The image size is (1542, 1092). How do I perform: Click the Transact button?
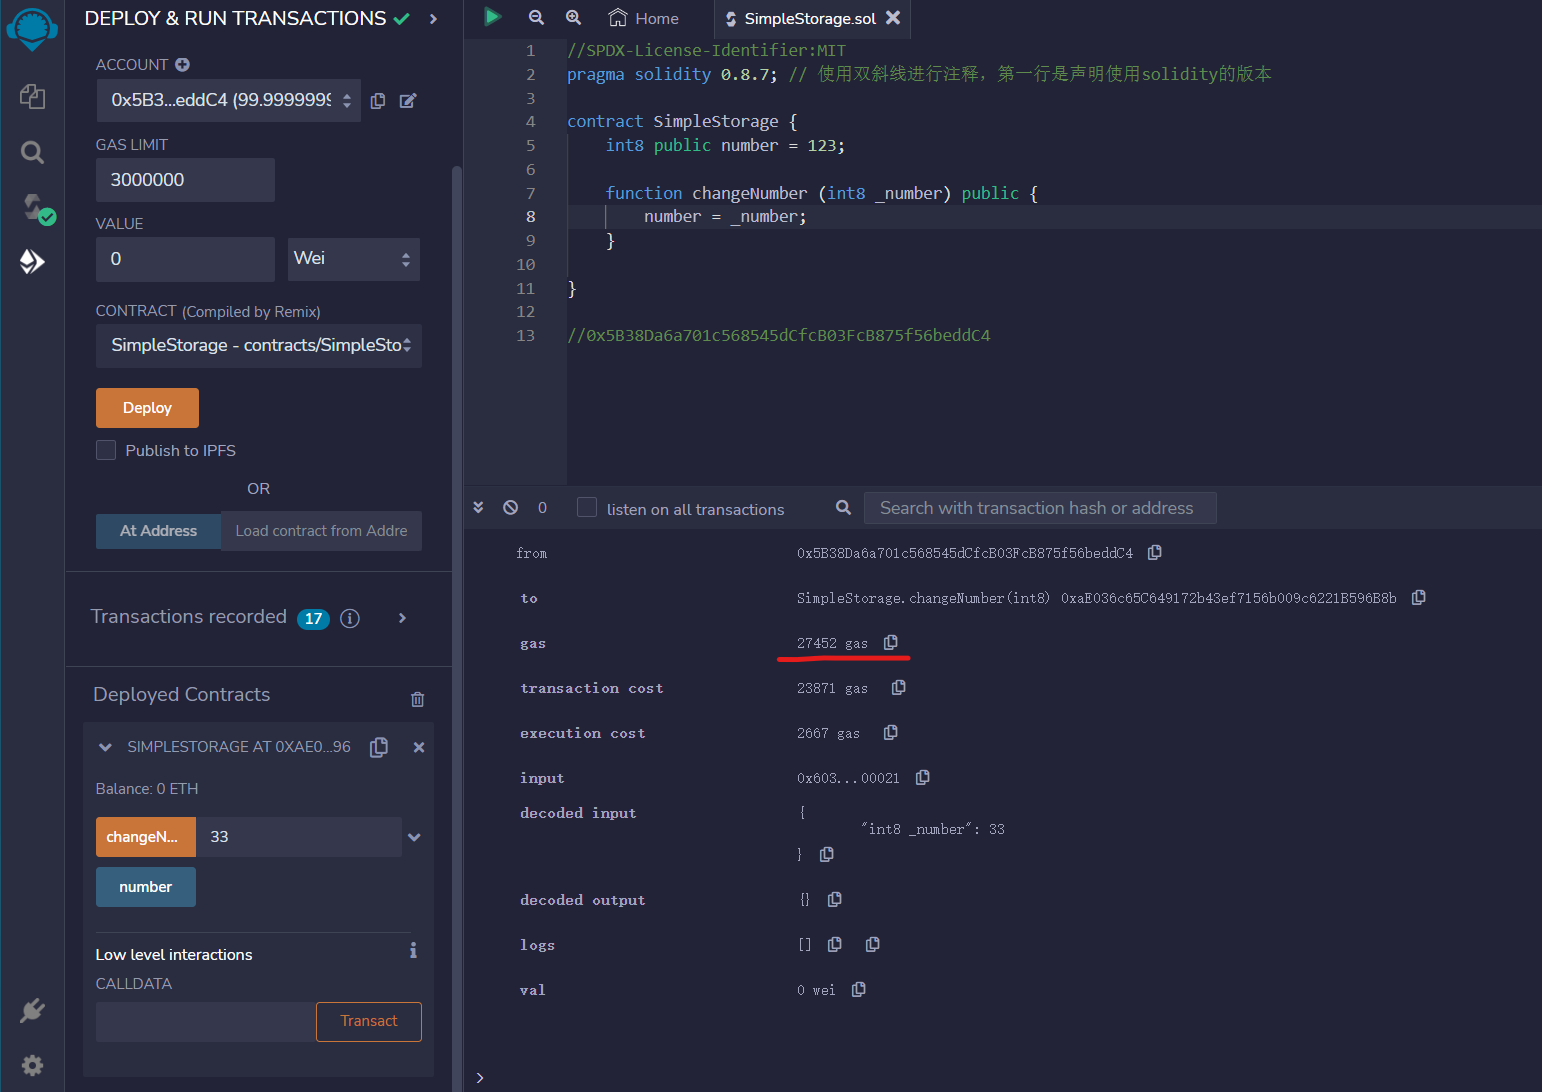[369, 1021]
